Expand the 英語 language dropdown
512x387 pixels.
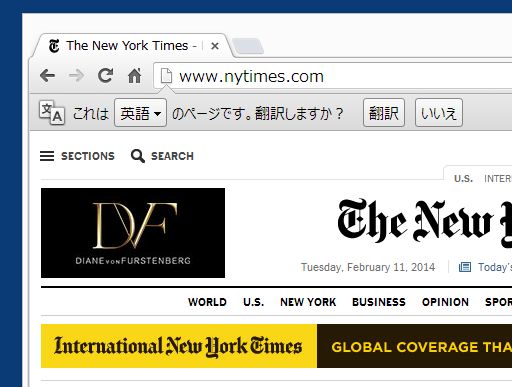[140, 113]
